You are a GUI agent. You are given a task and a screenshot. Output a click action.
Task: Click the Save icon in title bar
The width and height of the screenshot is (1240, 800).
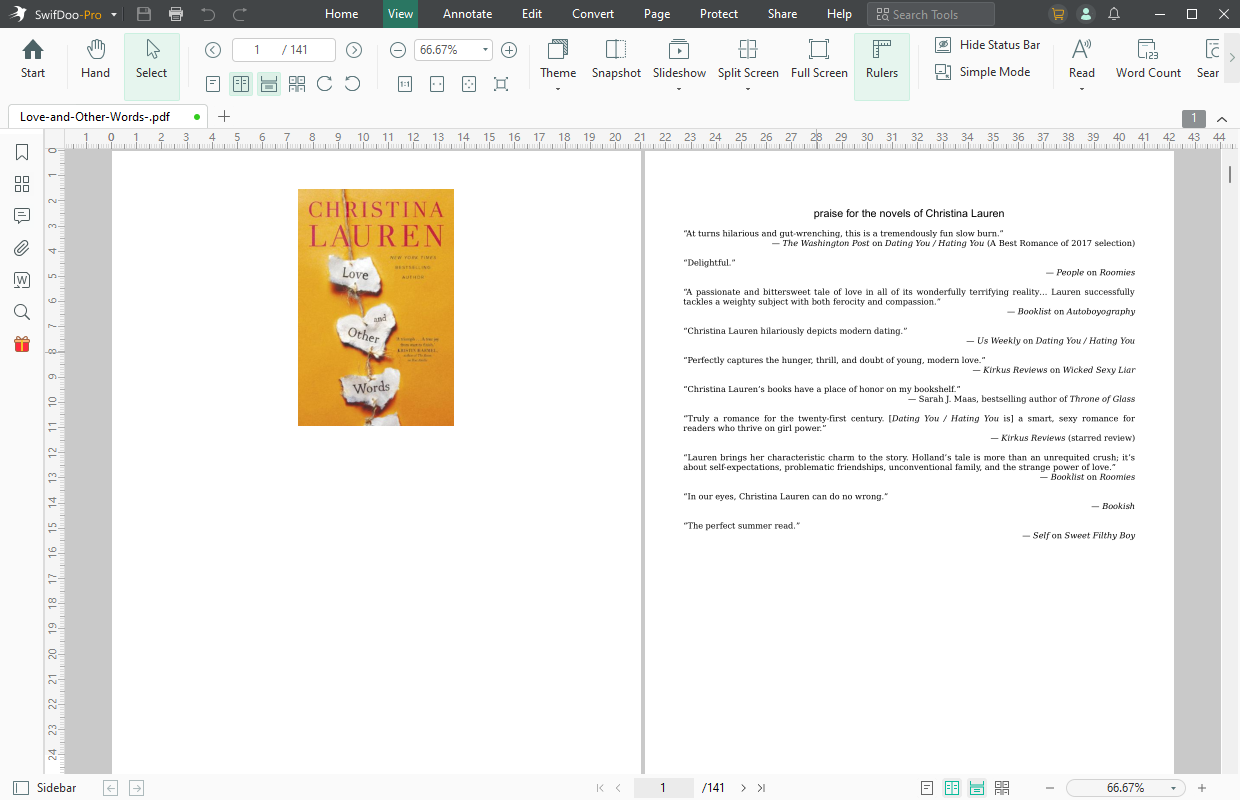coord(144,14)
